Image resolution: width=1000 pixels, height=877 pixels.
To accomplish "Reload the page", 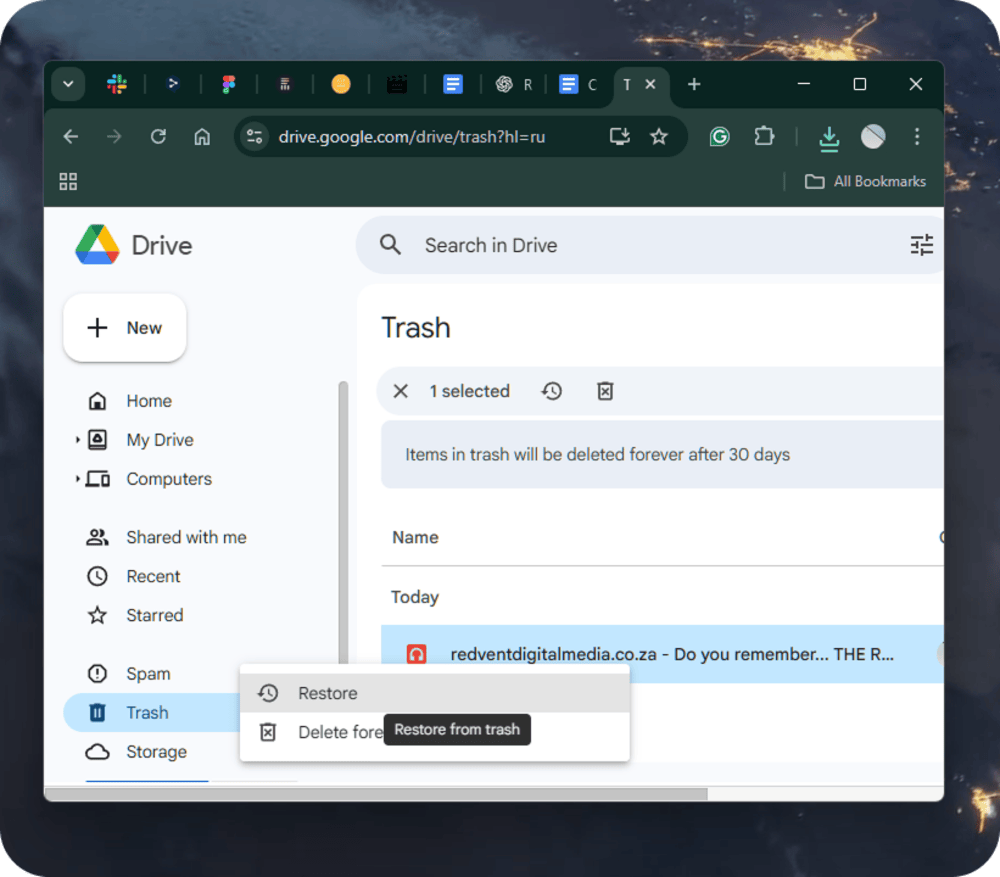I will (x=158, y=137).
